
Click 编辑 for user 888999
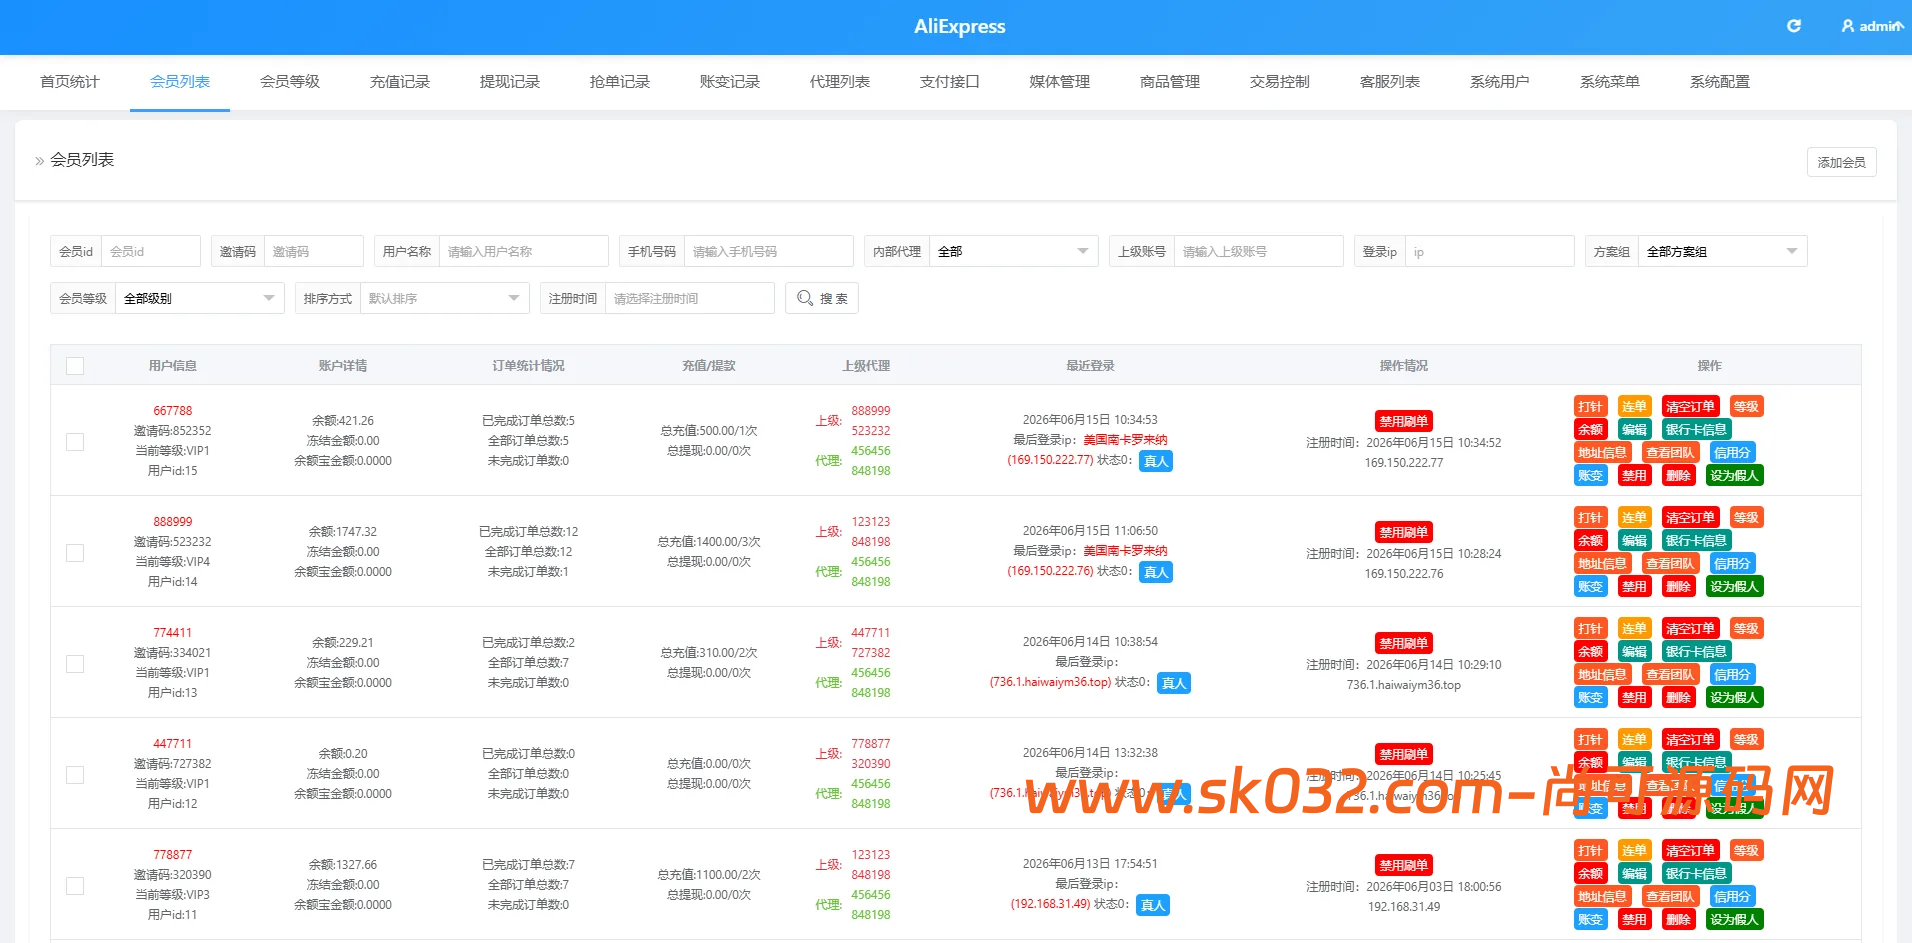[x=1634, y=541]
